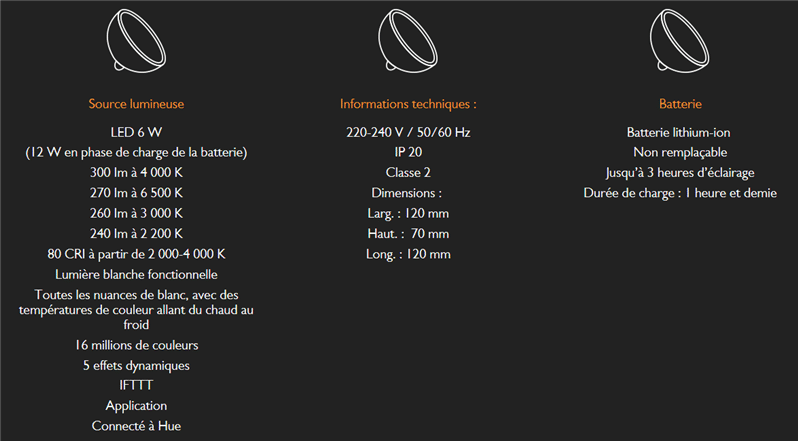Screen dimensions: 798x441
Task: Select the IP 20 specification
Action: (x=408, y=152)
